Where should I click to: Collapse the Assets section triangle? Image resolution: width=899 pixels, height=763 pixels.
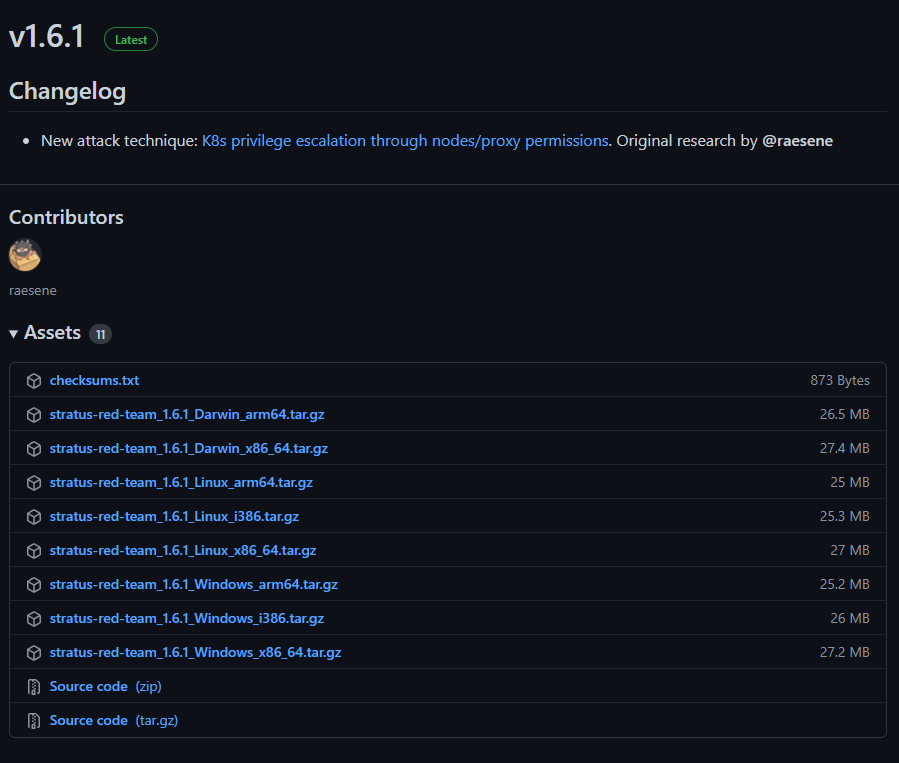[x=13, y=334]
